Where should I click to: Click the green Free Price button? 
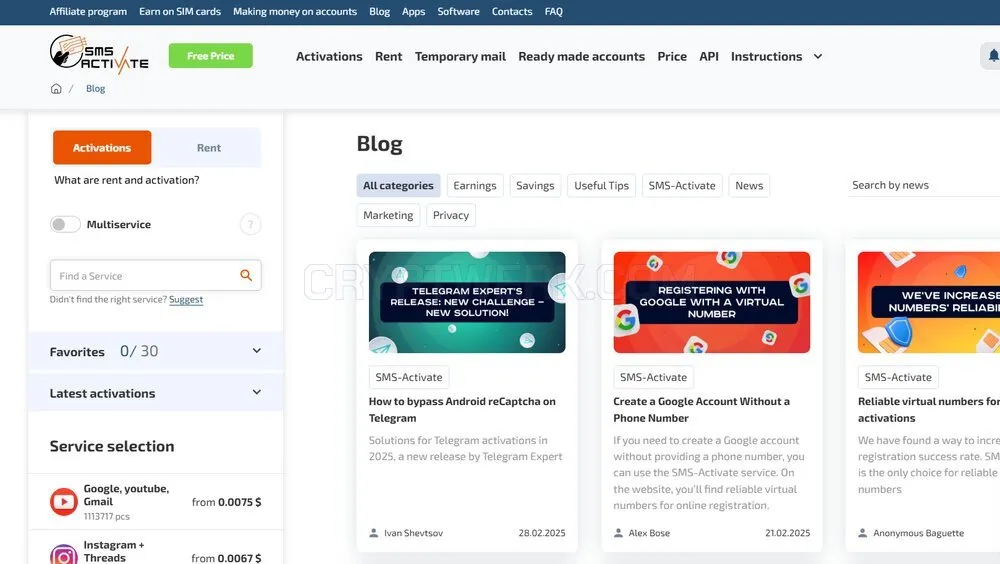tap(210, 56)
